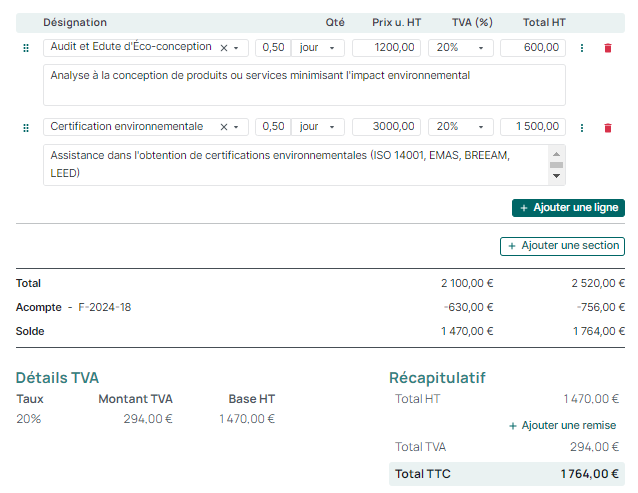Clear the Certification environnementale designation with X
The height and width of the screenshot is (493, 638).
point(223,128)
